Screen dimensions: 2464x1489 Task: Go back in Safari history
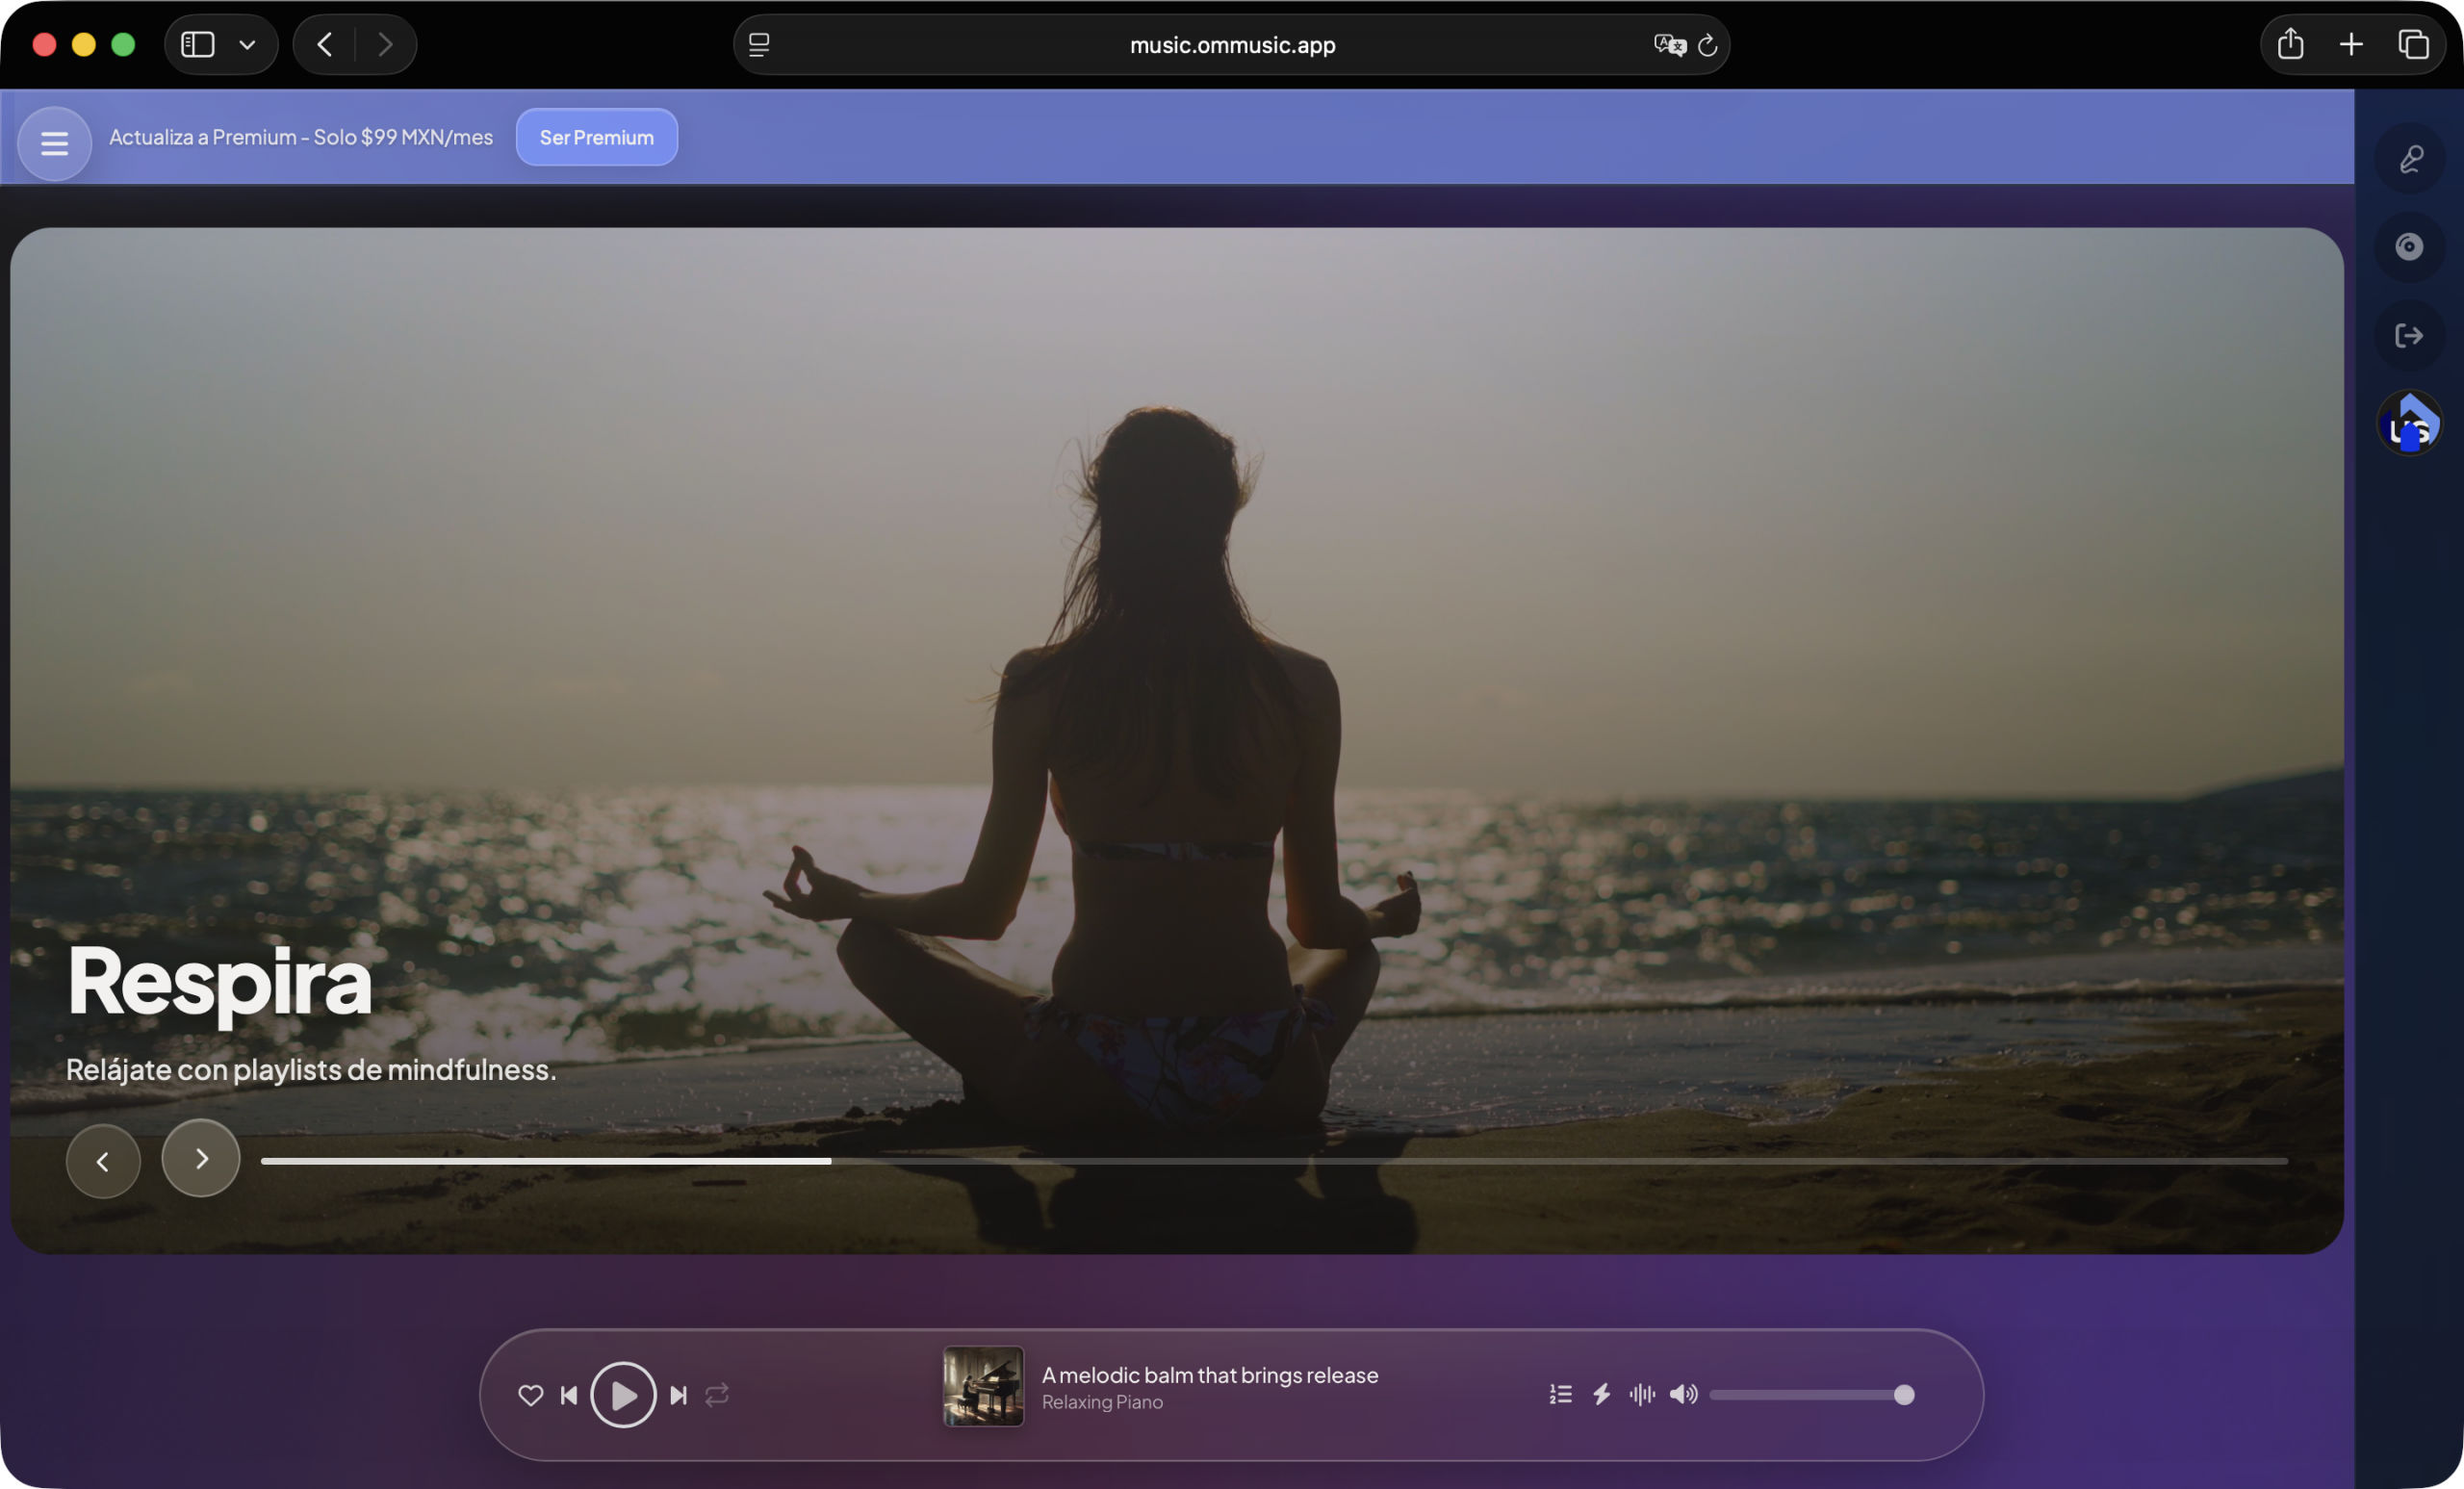pos(324,45)
